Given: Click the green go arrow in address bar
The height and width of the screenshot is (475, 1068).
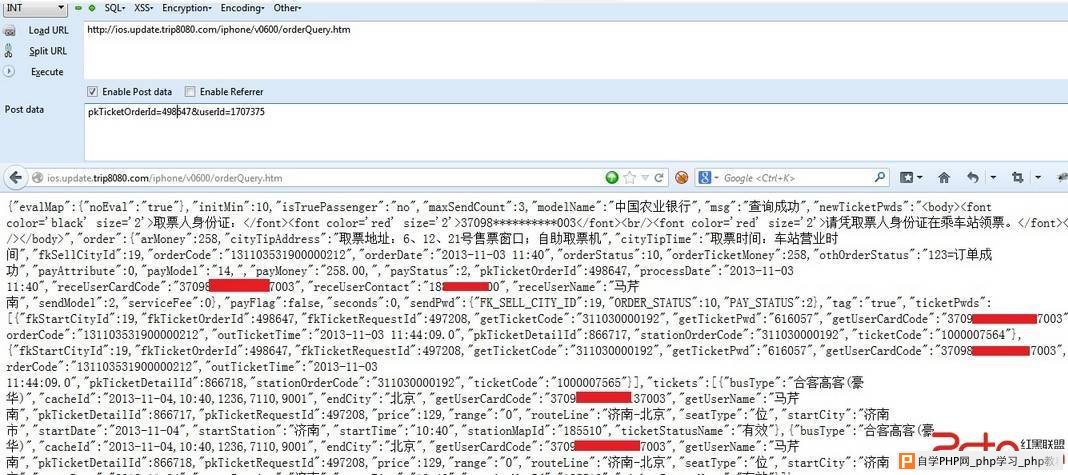Looking at the screenshot, I should coord(612,177).
